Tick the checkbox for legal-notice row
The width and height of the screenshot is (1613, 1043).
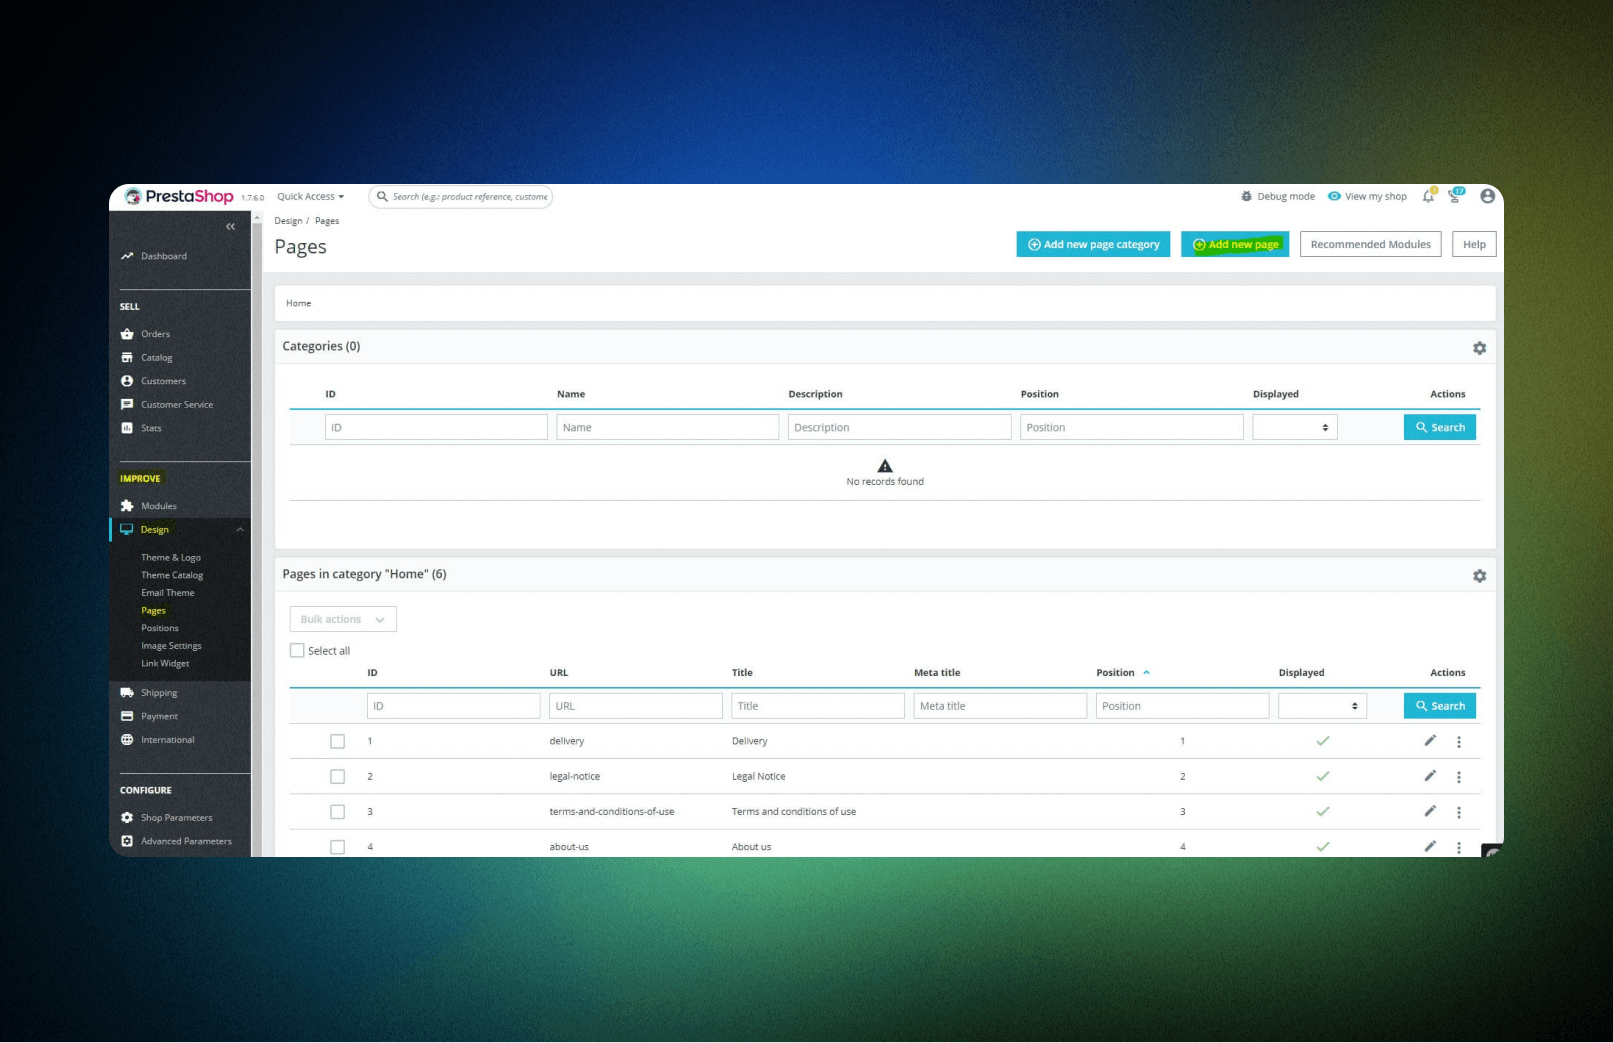coord(337,776)
